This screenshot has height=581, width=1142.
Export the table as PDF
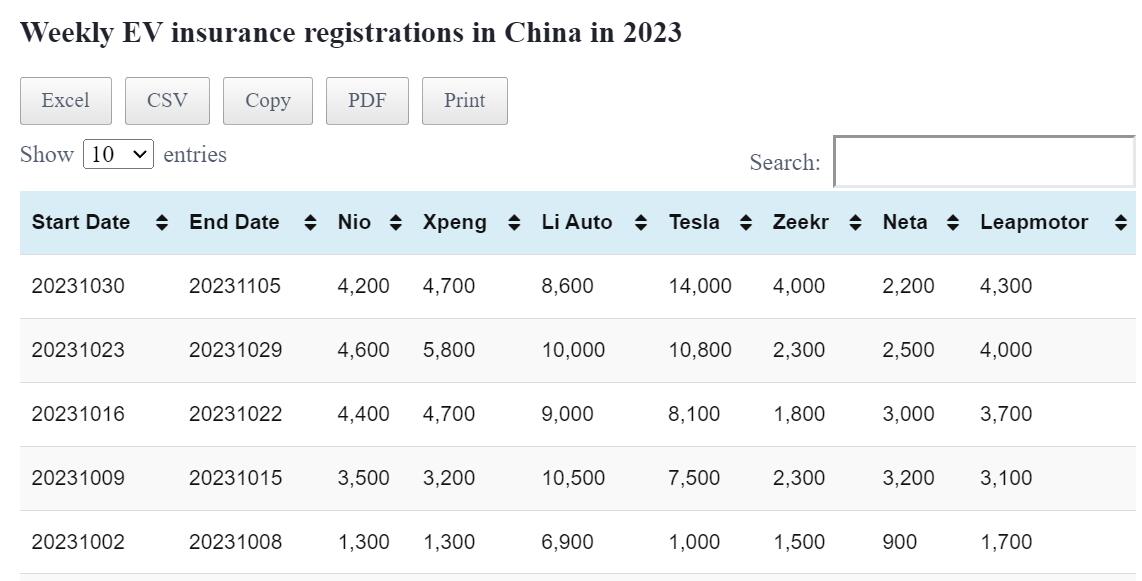[367, 101]
